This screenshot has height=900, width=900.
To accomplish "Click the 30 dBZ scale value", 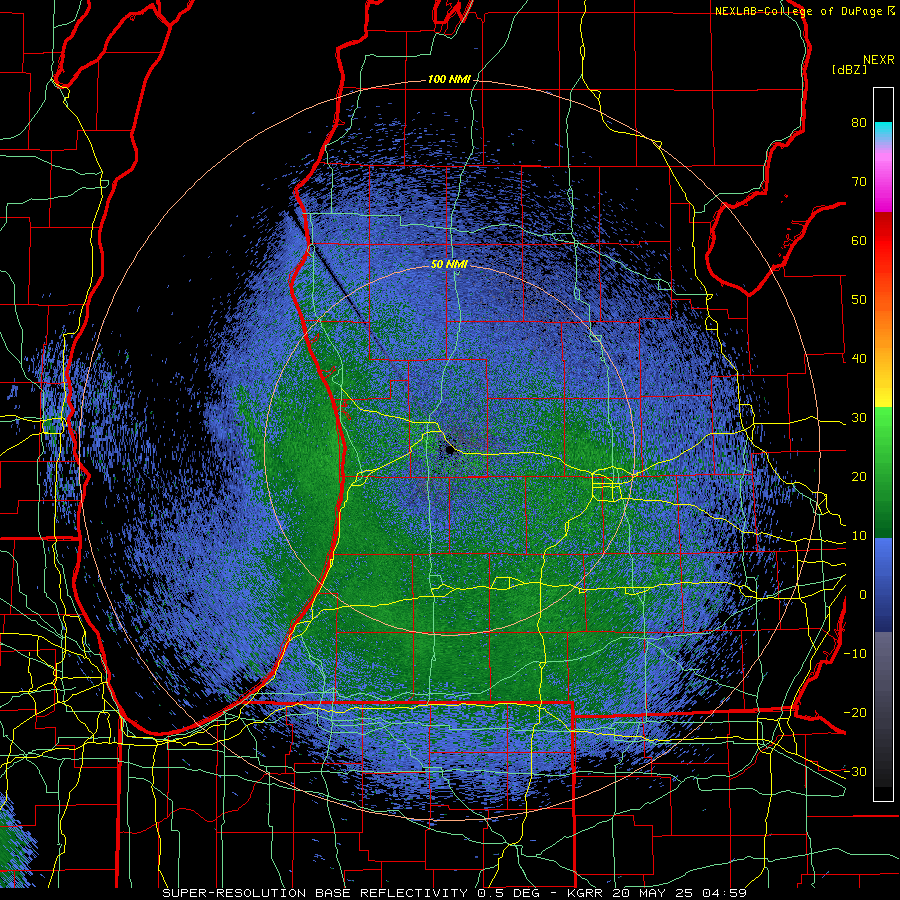I will (x=859, y=418).
